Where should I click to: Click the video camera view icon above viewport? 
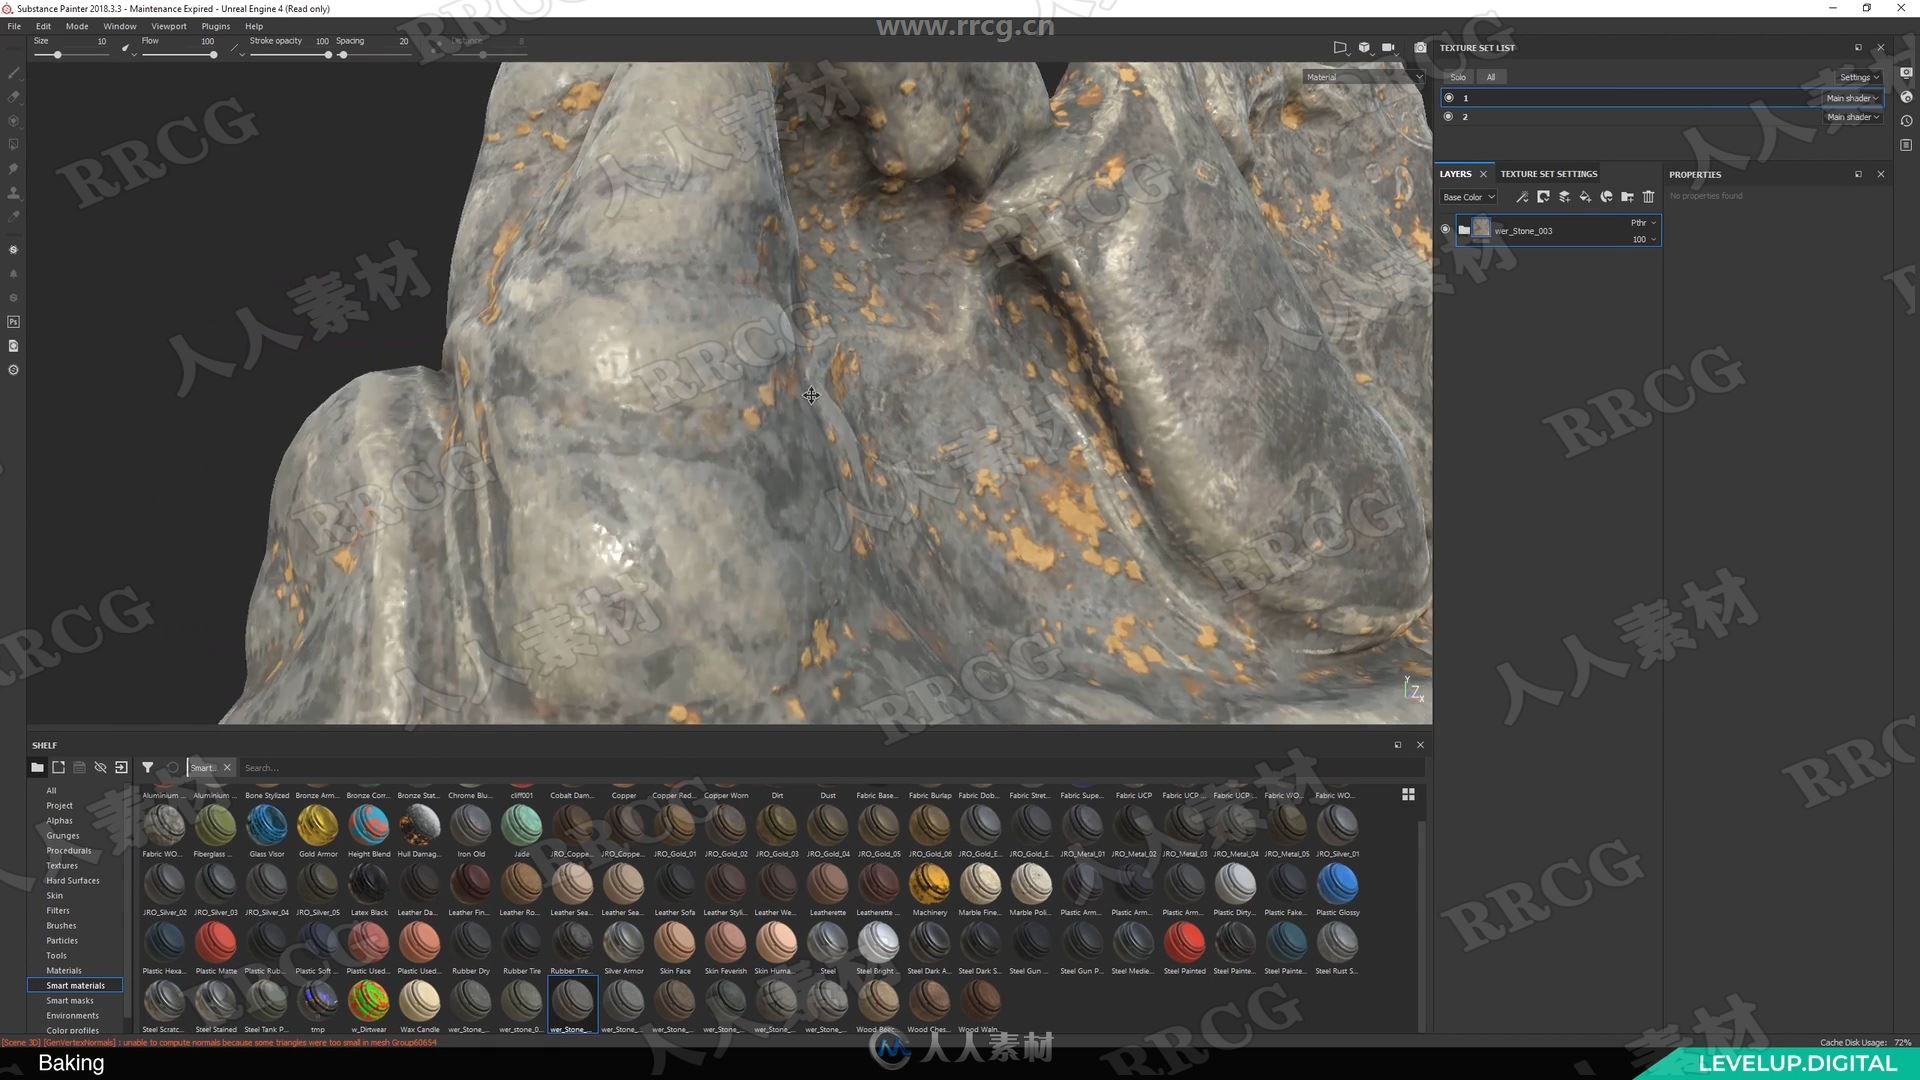coord(1388,47)
